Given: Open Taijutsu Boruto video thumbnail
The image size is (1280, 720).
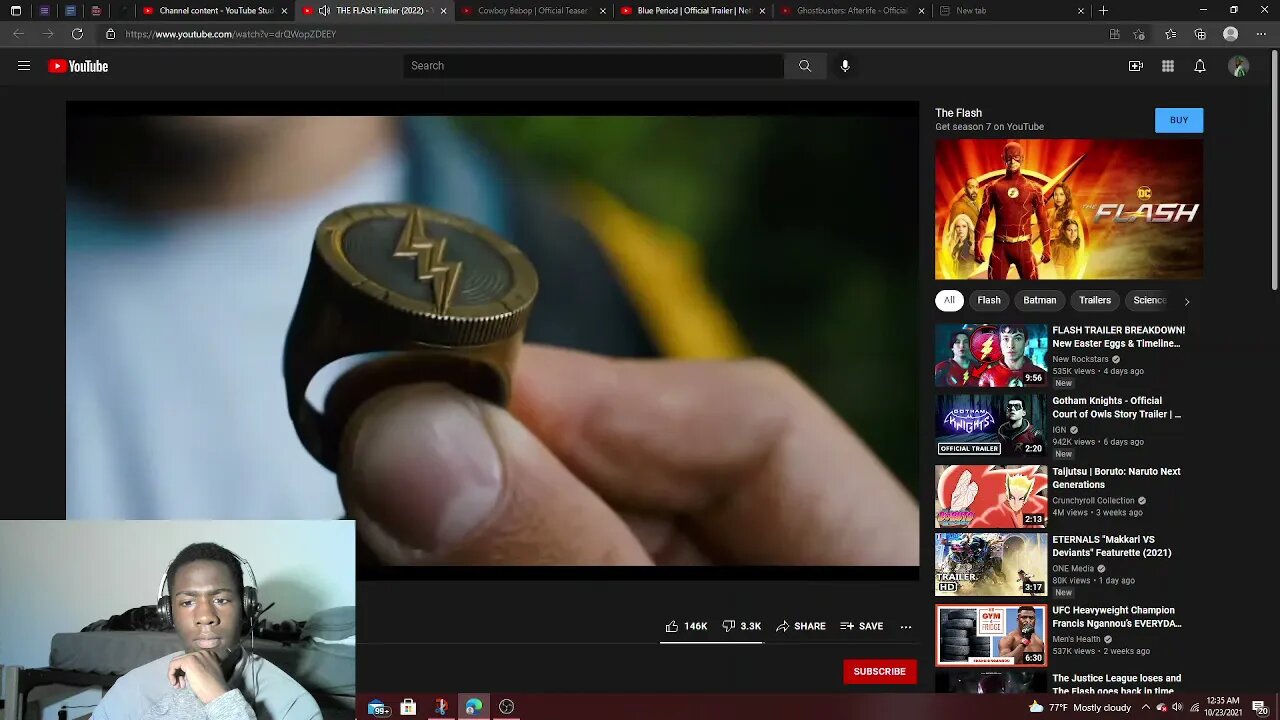Looking at the screenshot, I should coord(991,496).
